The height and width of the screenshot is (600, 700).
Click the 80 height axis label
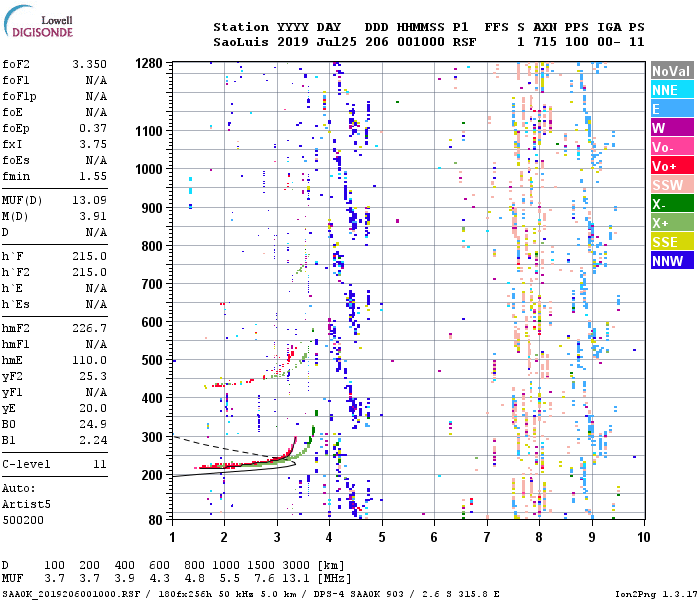[x=155, y=520]
